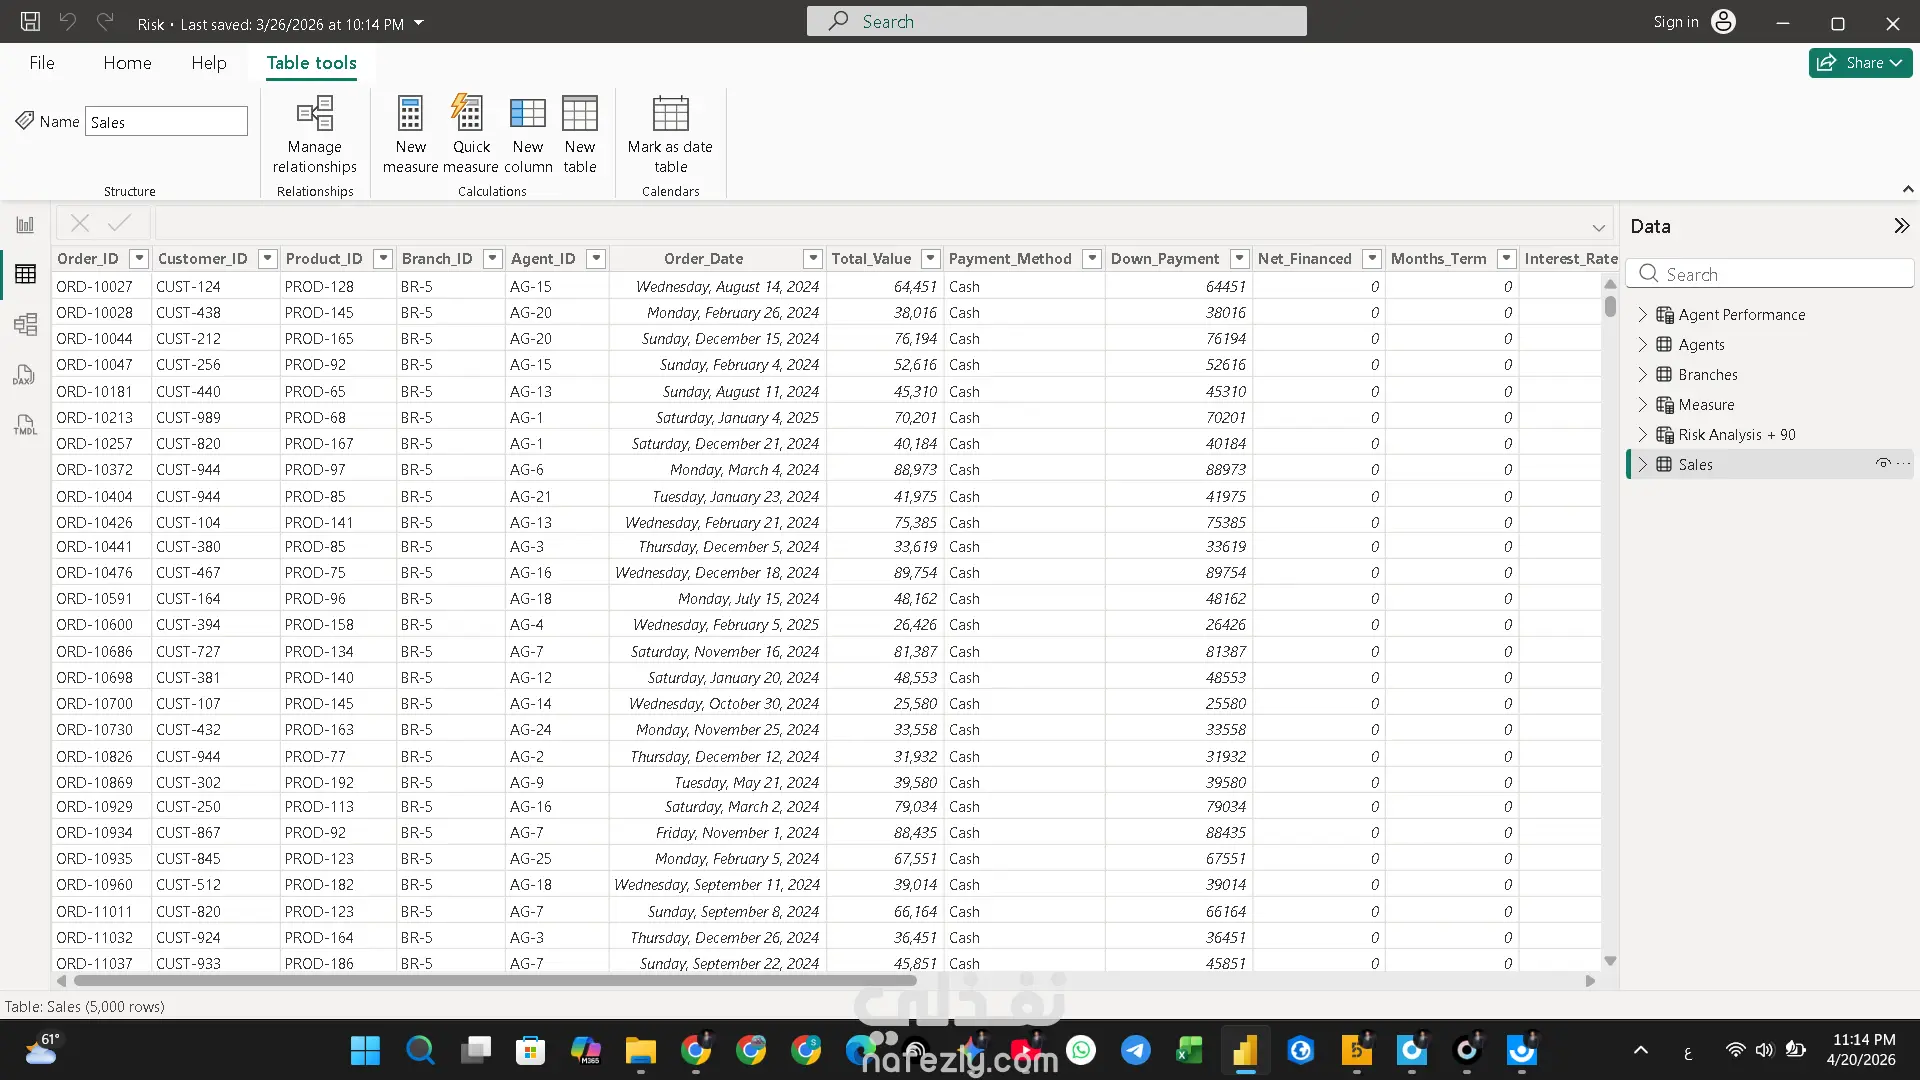
Task: Expand the formula bar chevron
Action: [1598, 227]
